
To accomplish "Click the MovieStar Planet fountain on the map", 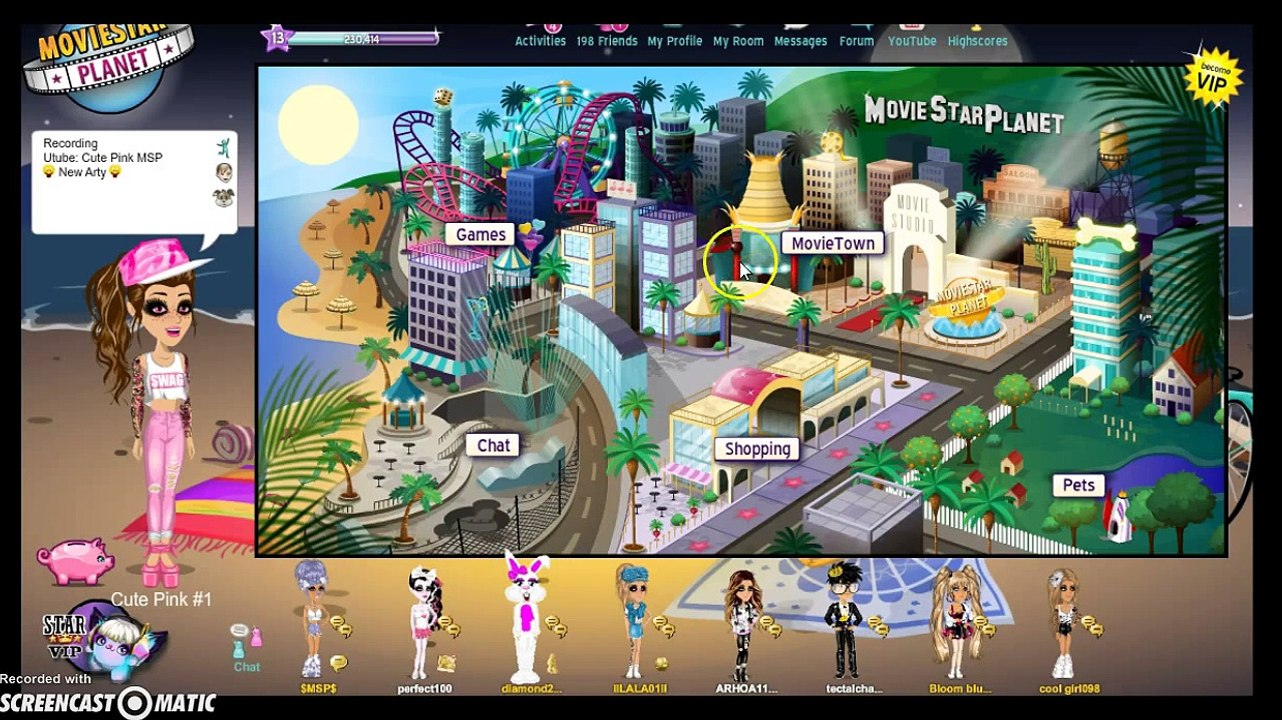I will pyautogui.click(x=967, y=310).
